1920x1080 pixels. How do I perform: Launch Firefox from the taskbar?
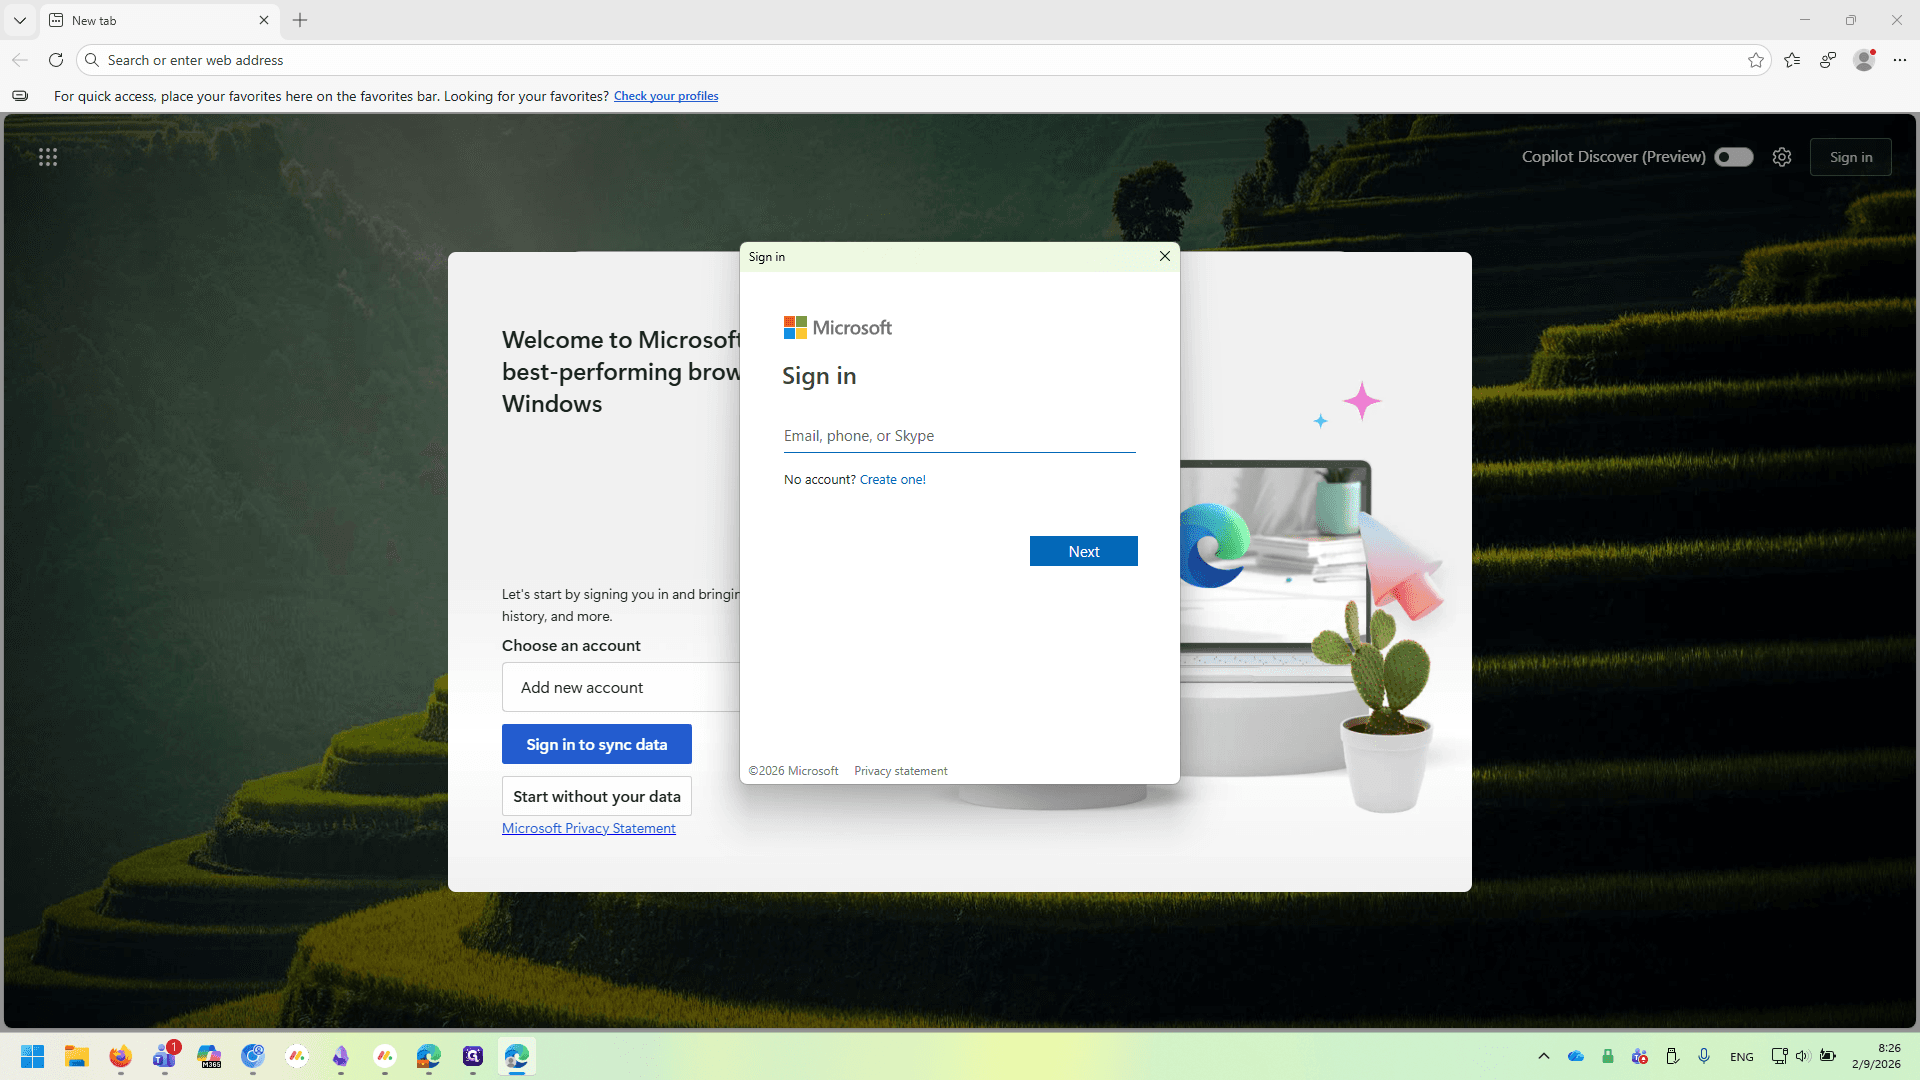(x=121, y=1056)
